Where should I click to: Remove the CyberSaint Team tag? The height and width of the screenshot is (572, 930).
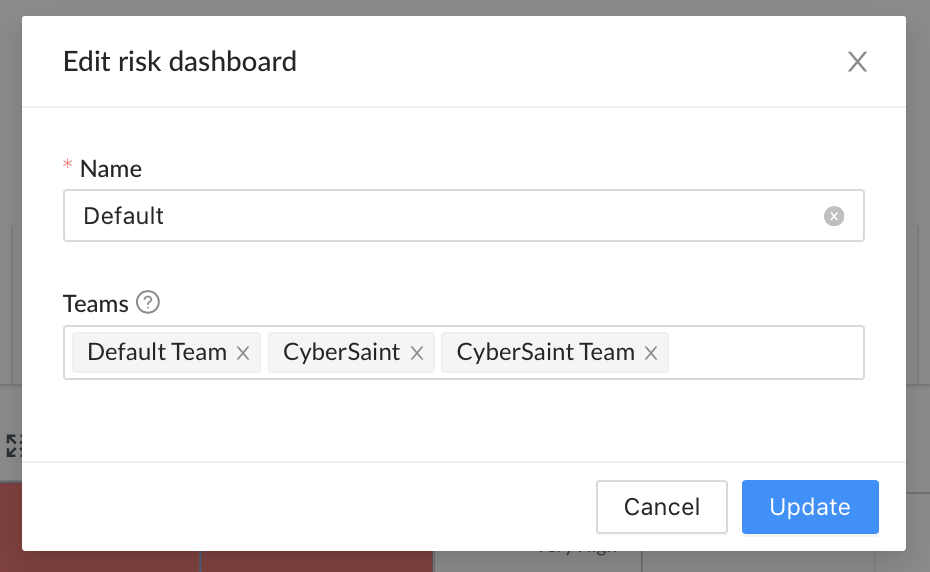click(651, 353)
